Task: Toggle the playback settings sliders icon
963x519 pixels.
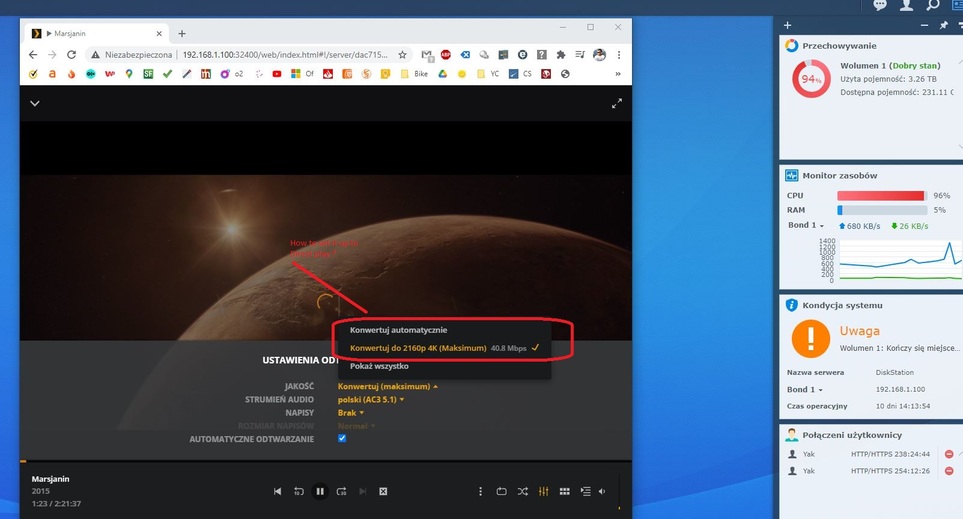Action: point(544,491)
